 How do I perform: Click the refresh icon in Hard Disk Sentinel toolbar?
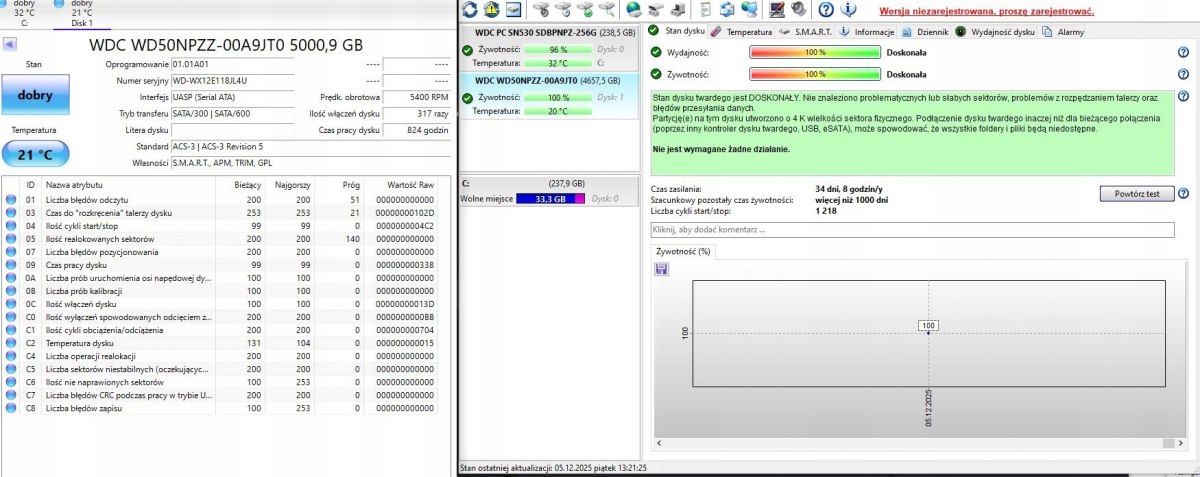pyautogui.click(x=470, y=10)
